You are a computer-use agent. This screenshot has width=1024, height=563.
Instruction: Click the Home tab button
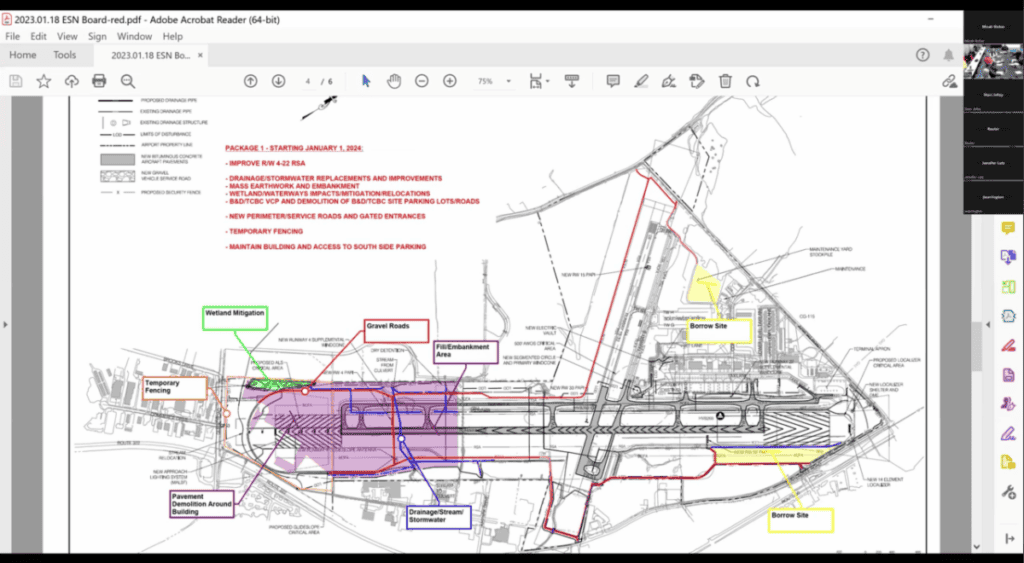(x=23, y=55)
